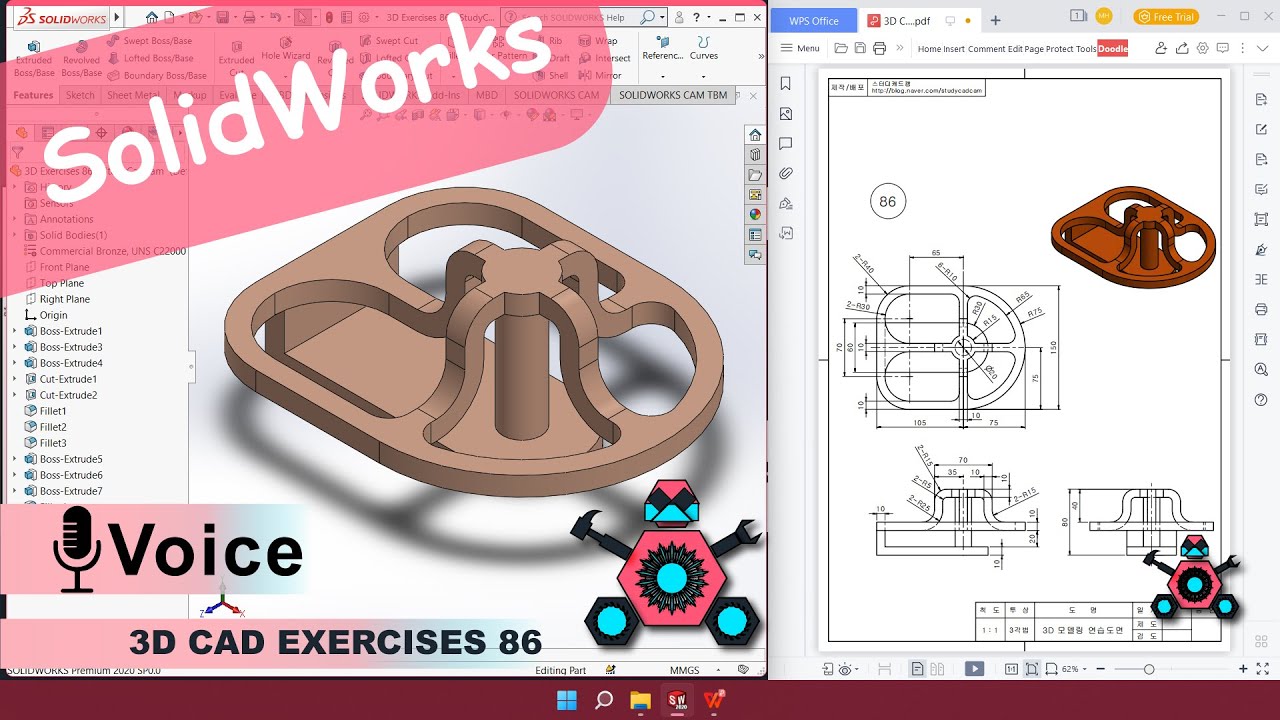Viewport: 1280px width, 720px height.
Task: Open WPS settings gear icon
Action: 1203,48
